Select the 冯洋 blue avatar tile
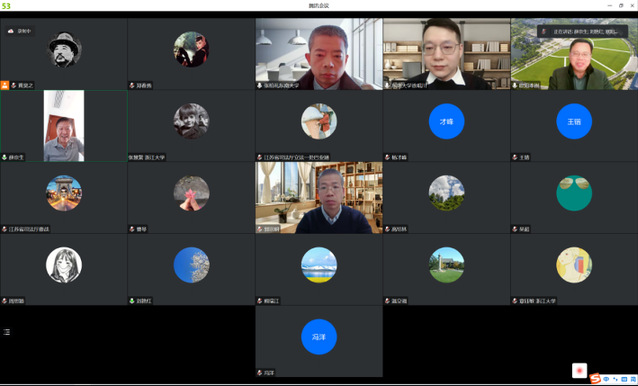This screenshot has width=638, height=386. [x=319, y=341]
